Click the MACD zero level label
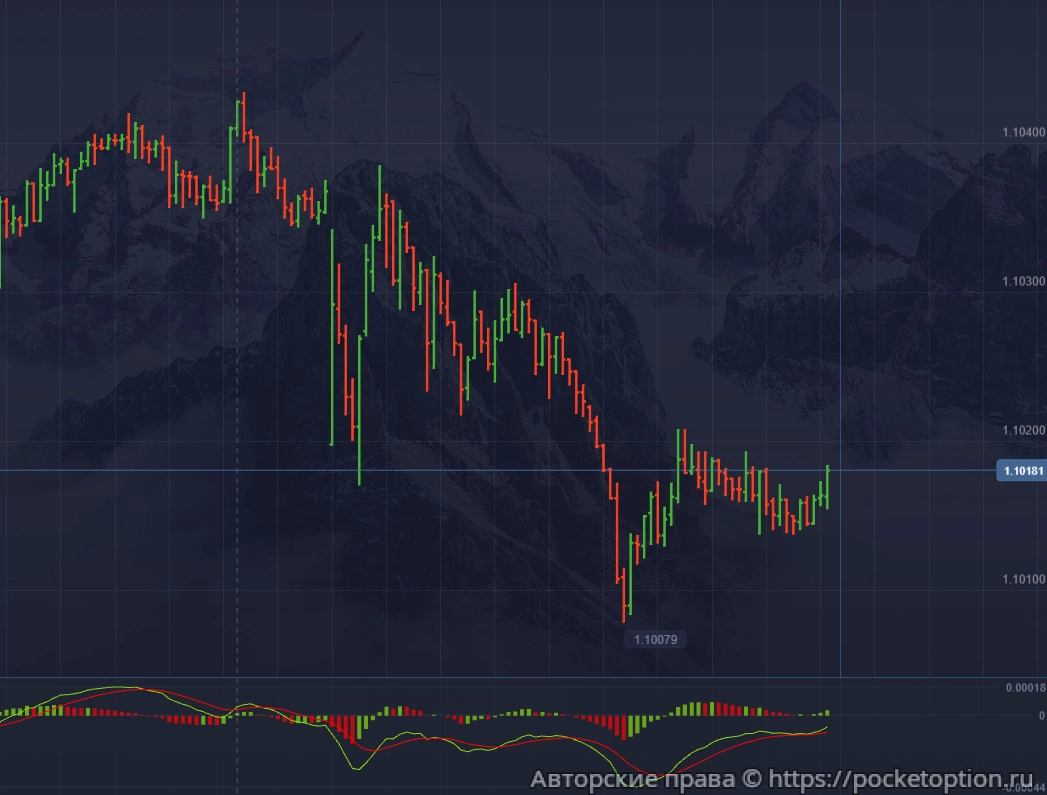Viewport: 1047px width, 795px height. tap(1041, 716)
